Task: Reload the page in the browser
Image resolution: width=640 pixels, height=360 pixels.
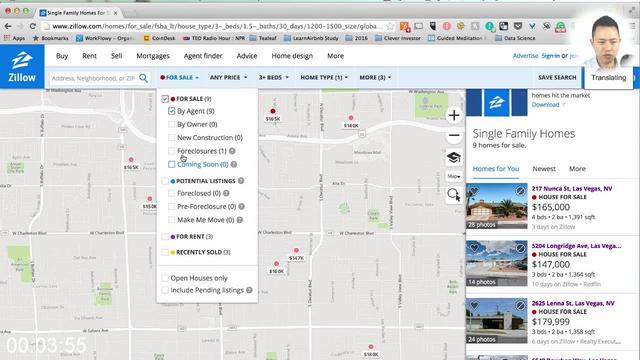Action: tap(33, 26)
